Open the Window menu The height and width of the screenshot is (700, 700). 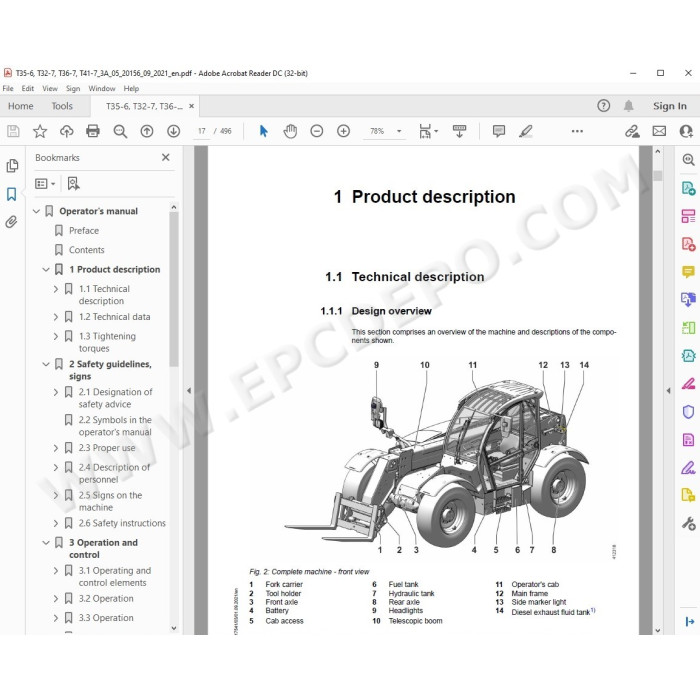(102, 88)
